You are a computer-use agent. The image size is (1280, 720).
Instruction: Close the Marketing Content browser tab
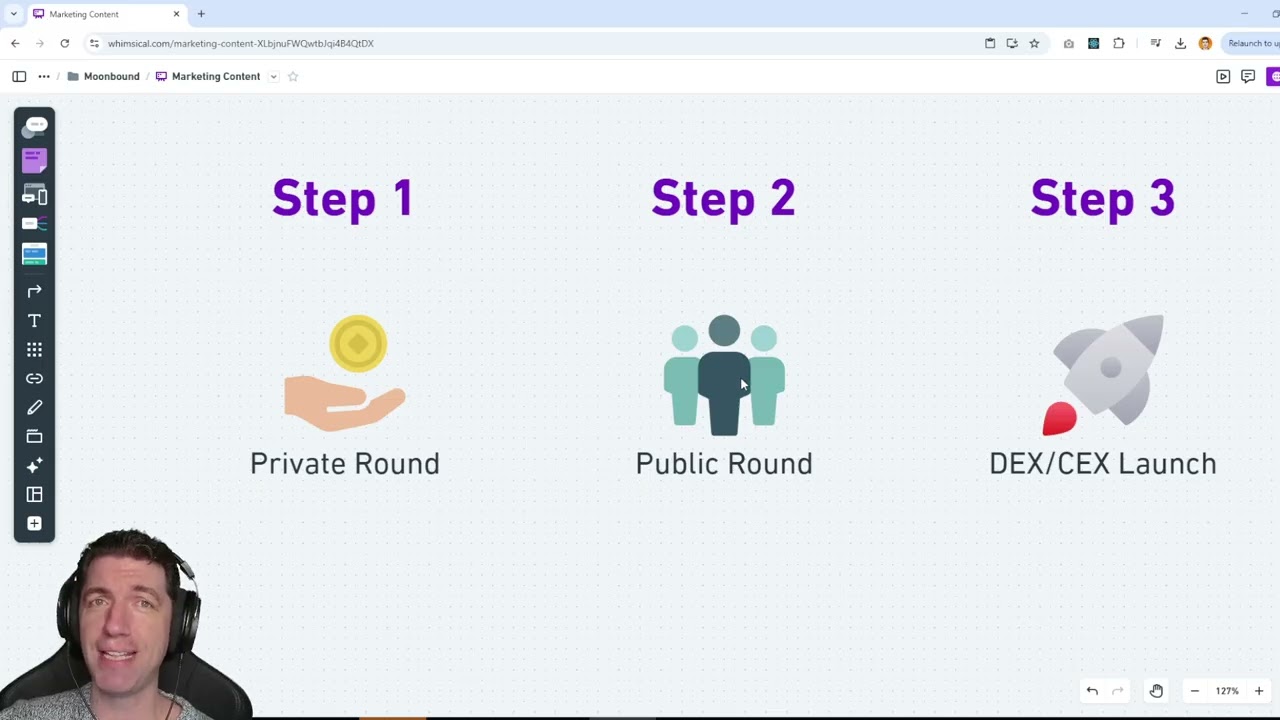(177, 14)
